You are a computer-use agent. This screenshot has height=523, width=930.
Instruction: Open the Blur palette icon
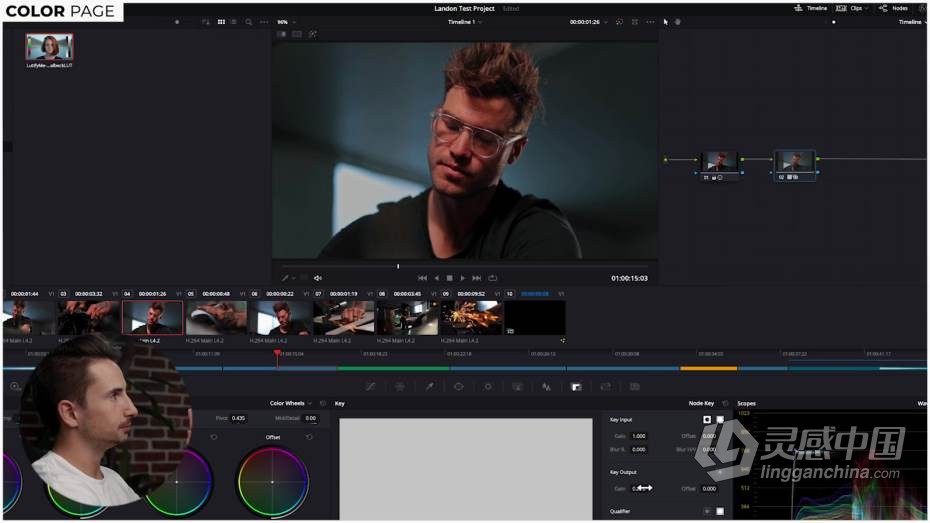pyautogui.click(x=546, y=387)
